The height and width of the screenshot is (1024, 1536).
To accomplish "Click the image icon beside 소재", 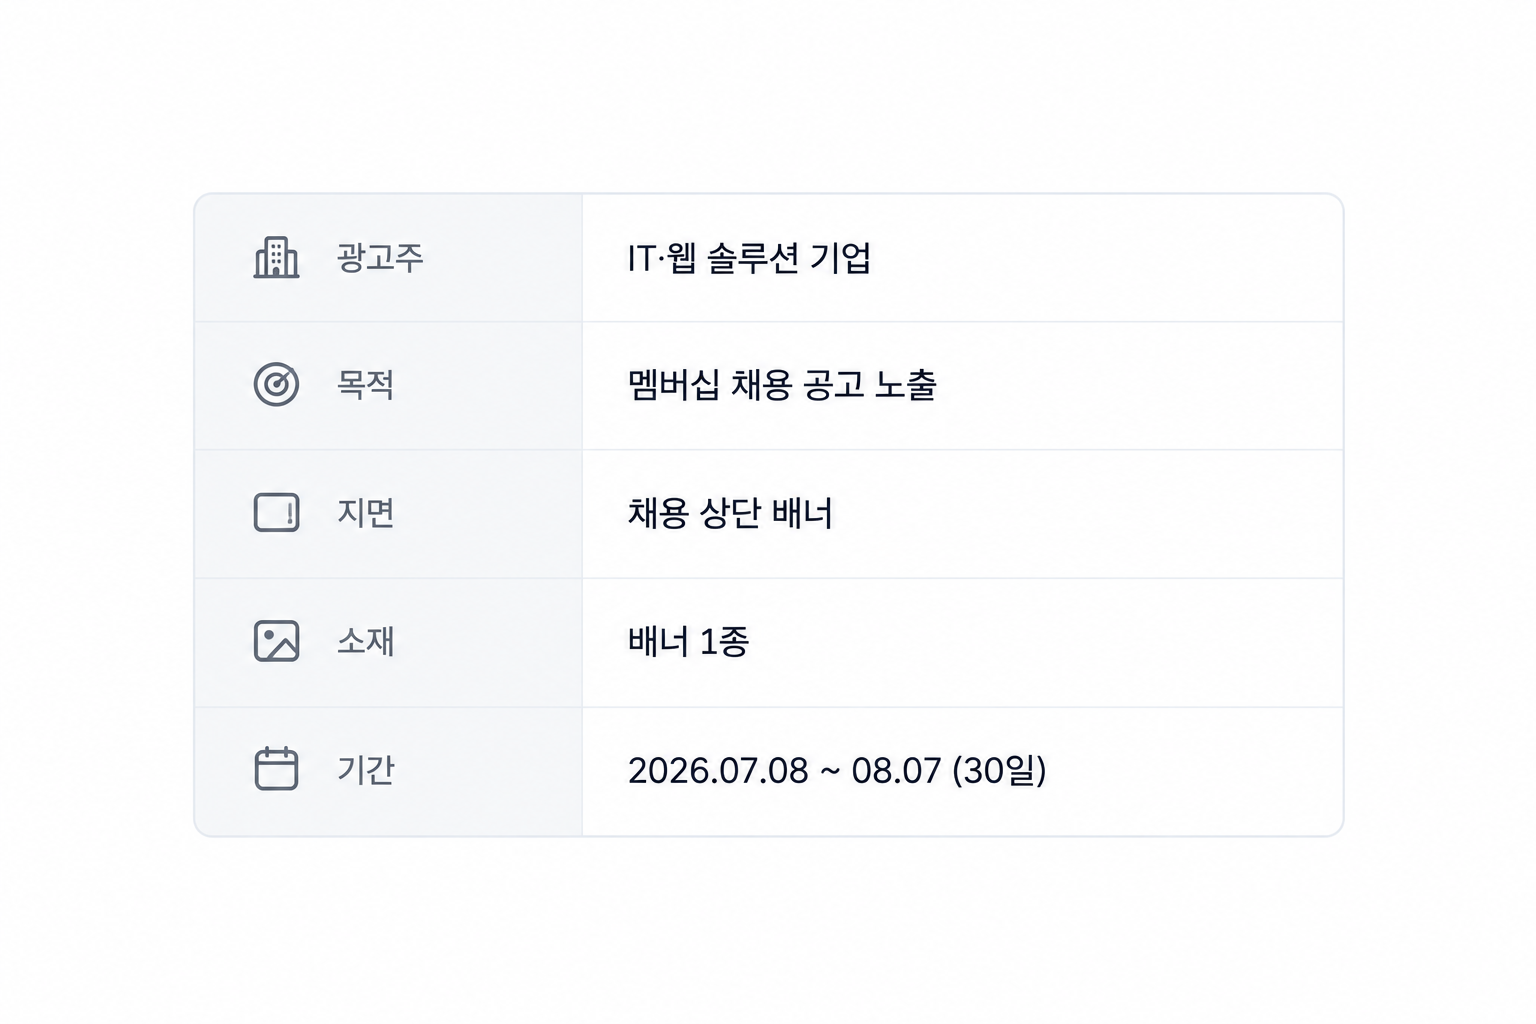I will pyautogui.click(x=276, y=641).
